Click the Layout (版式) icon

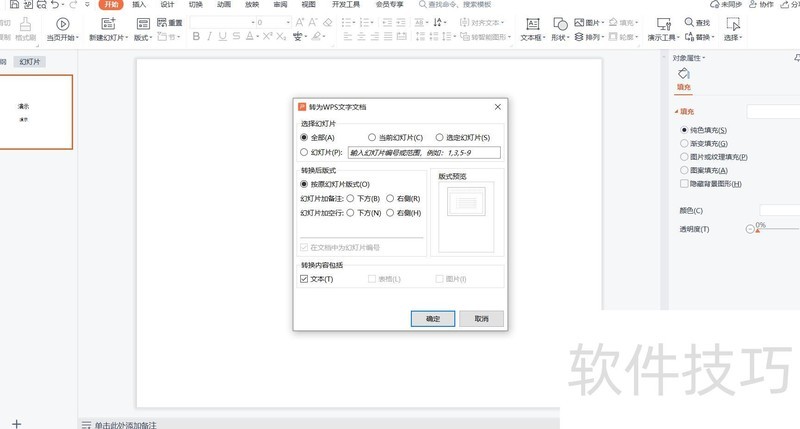pos(143,24)
